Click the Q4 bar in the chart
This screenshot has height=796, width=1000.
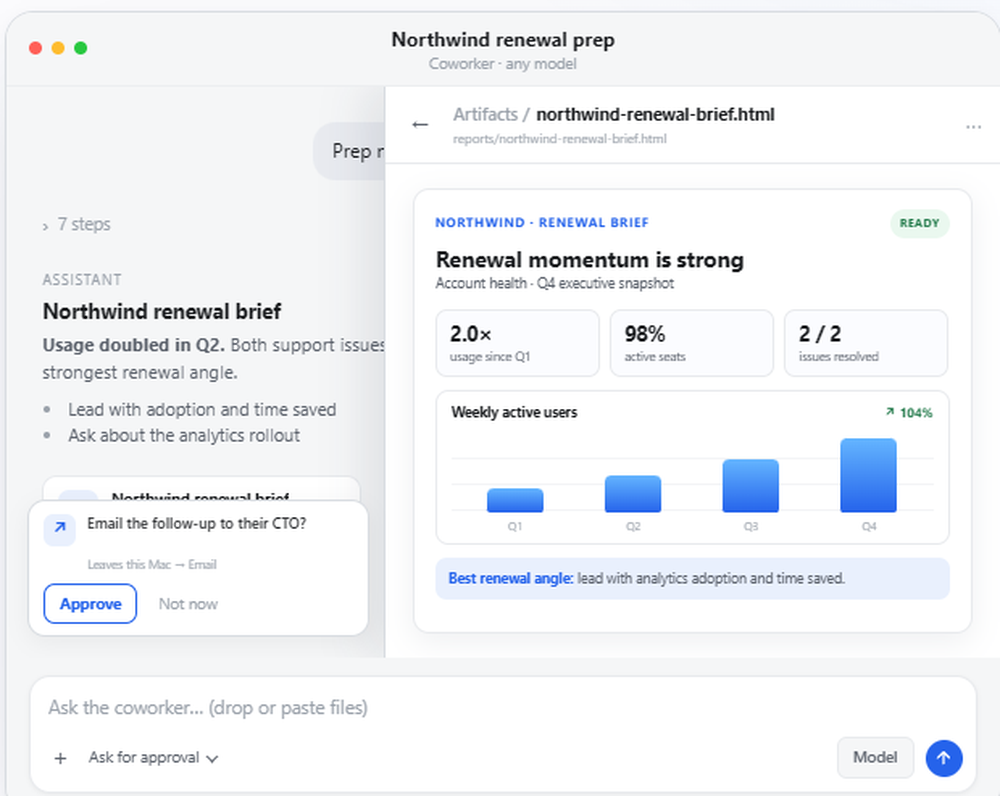pos(868,475)
